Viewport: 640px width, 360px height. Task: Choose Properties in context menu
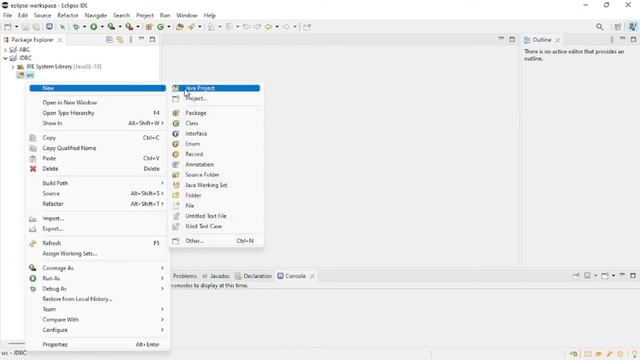[98, 344]
